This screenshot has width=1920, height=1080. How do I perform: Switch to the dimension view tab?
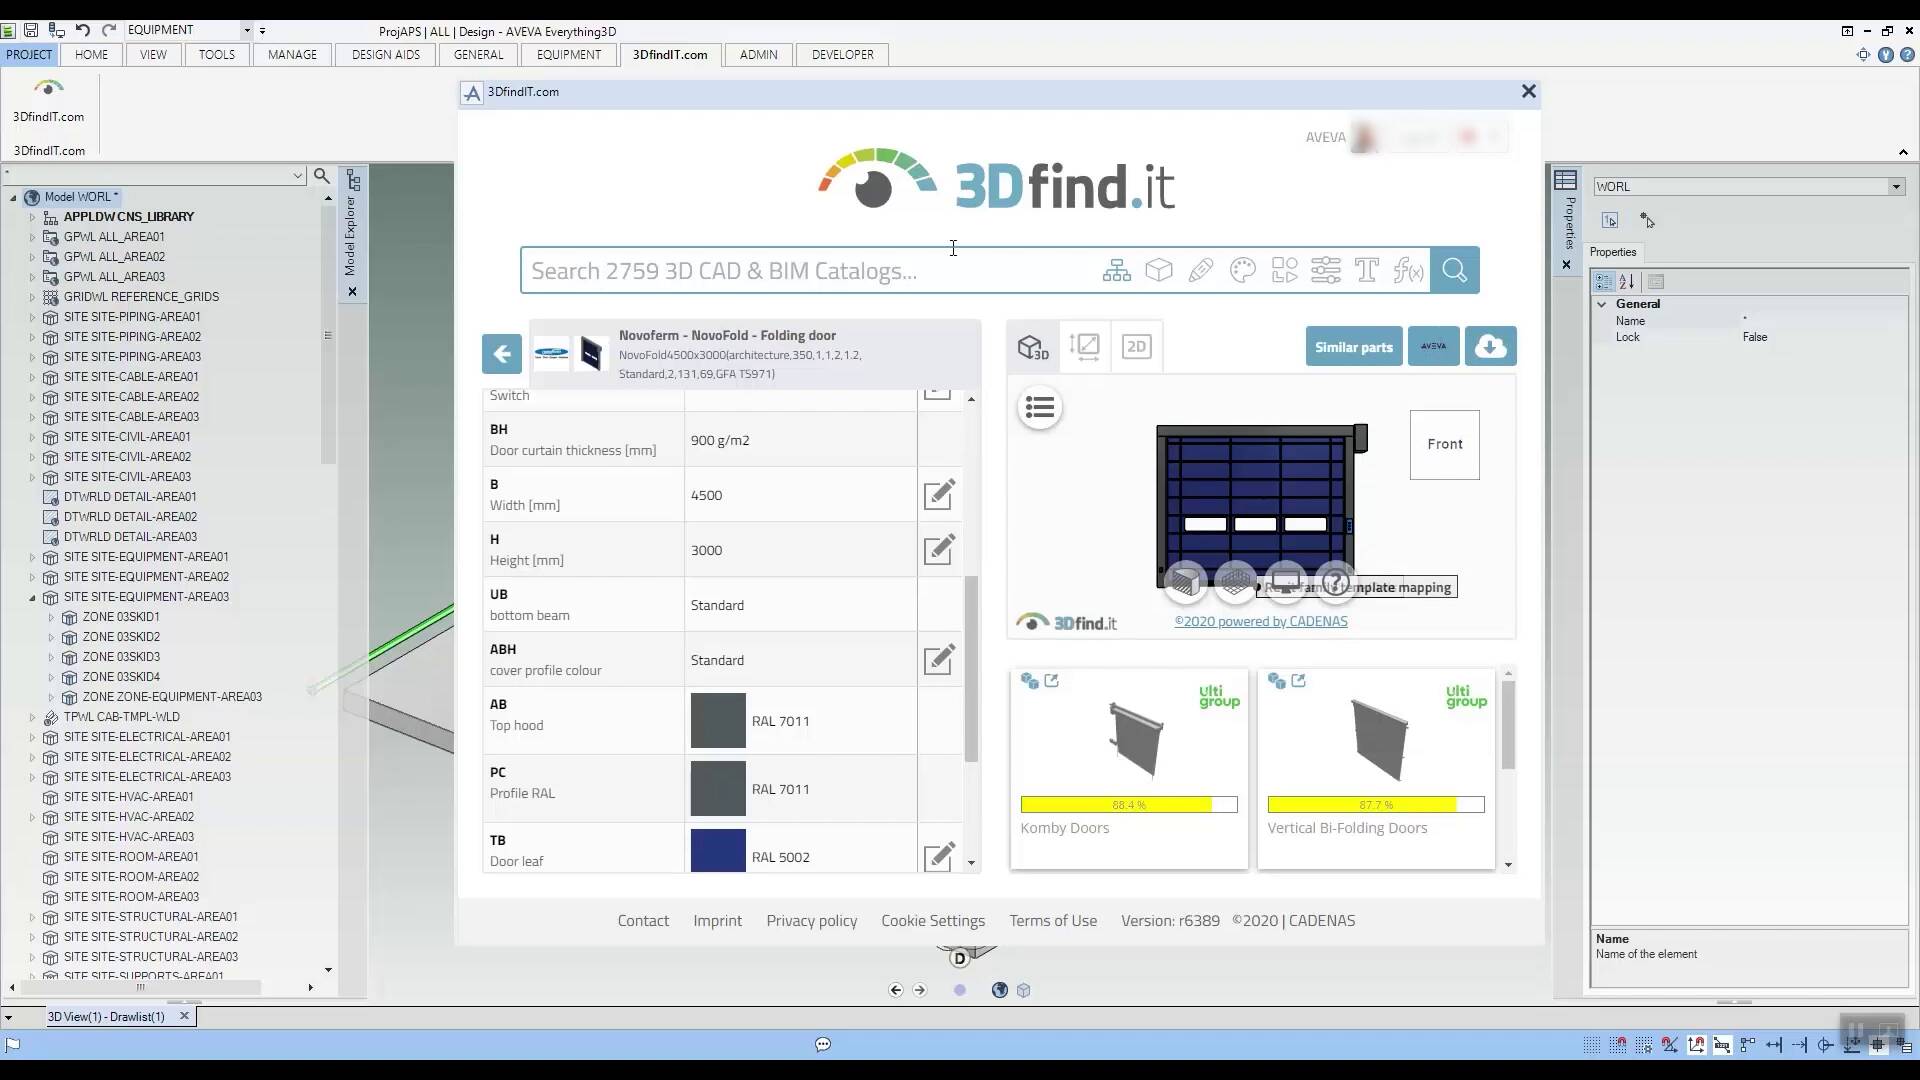click(1085, 347)
